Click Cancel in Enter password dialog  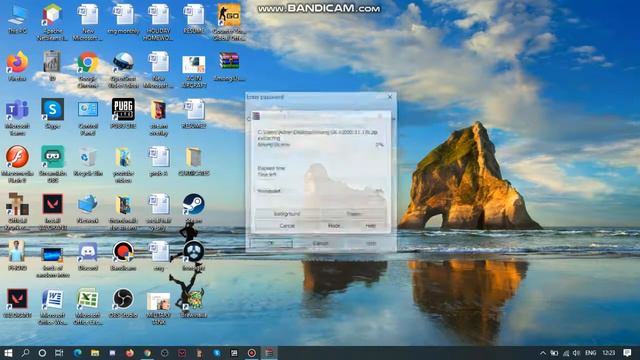coord(320,243)
